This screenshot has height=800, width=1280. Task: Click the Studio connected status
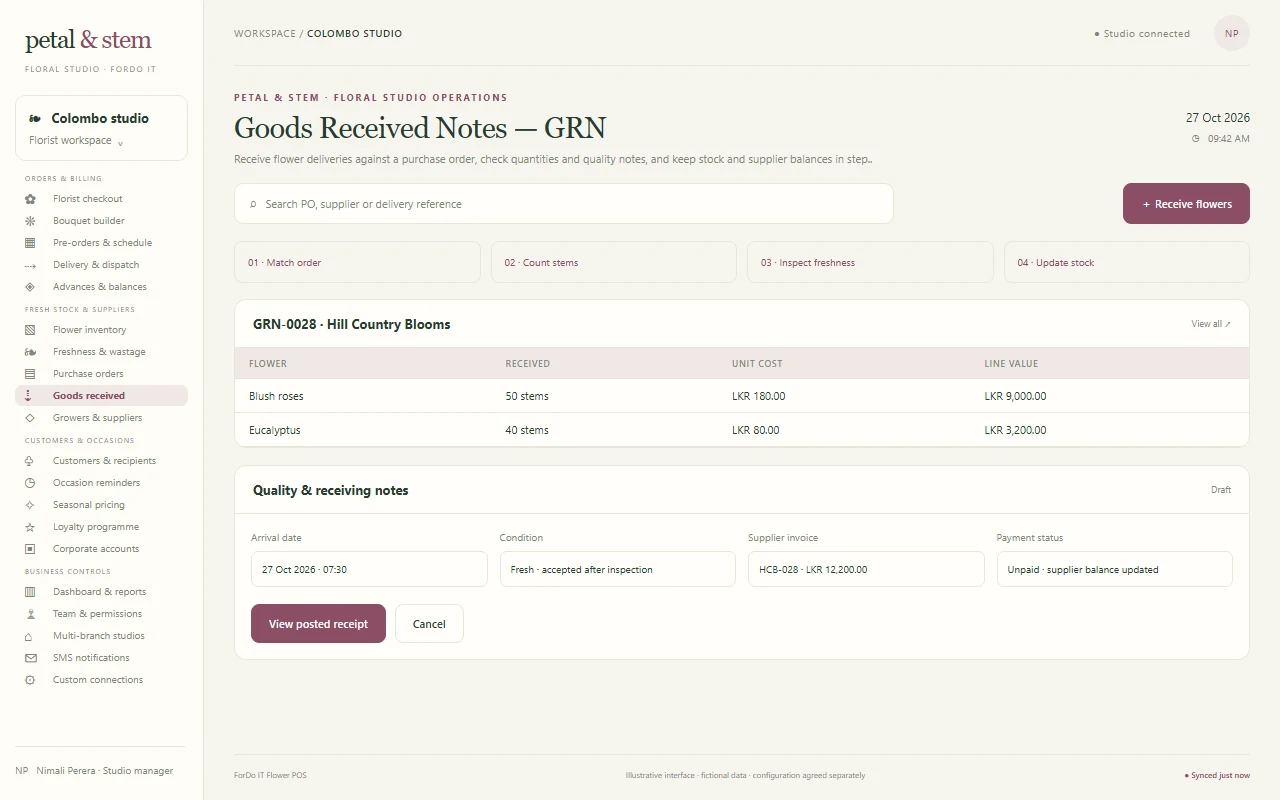(x=1142, y=33)
